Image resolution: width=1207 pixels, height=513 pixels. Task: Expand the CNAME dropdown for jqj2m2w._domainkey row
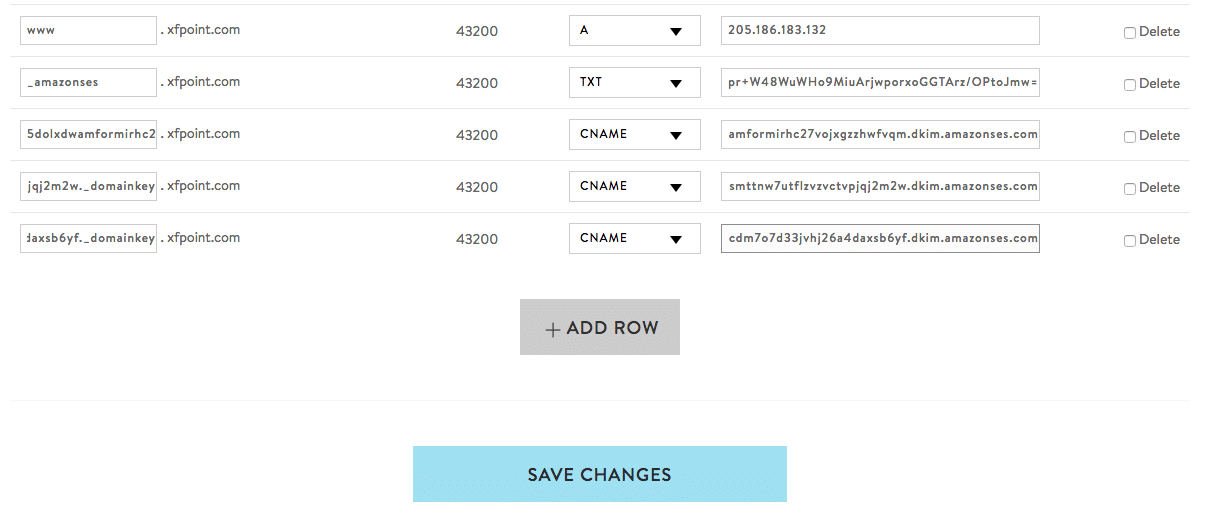(635, 186)
